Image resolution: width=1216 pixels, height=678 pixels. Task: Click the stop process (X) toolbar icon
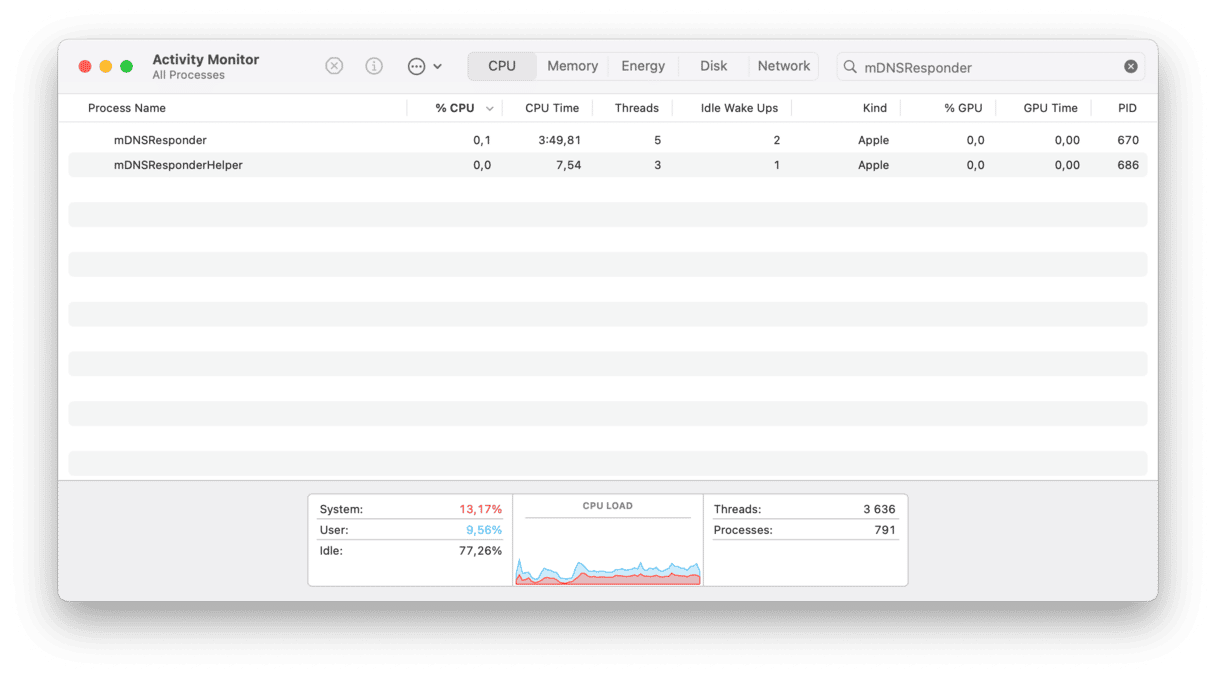coord(334,66)
